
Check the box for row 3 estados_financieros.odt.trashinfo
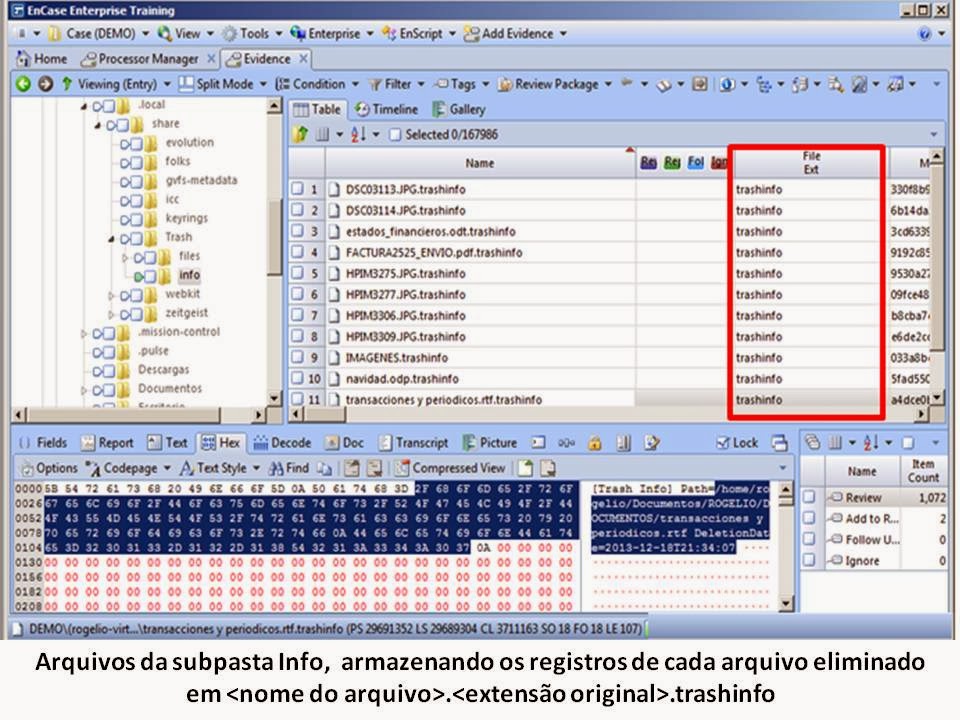click(298, 231)
